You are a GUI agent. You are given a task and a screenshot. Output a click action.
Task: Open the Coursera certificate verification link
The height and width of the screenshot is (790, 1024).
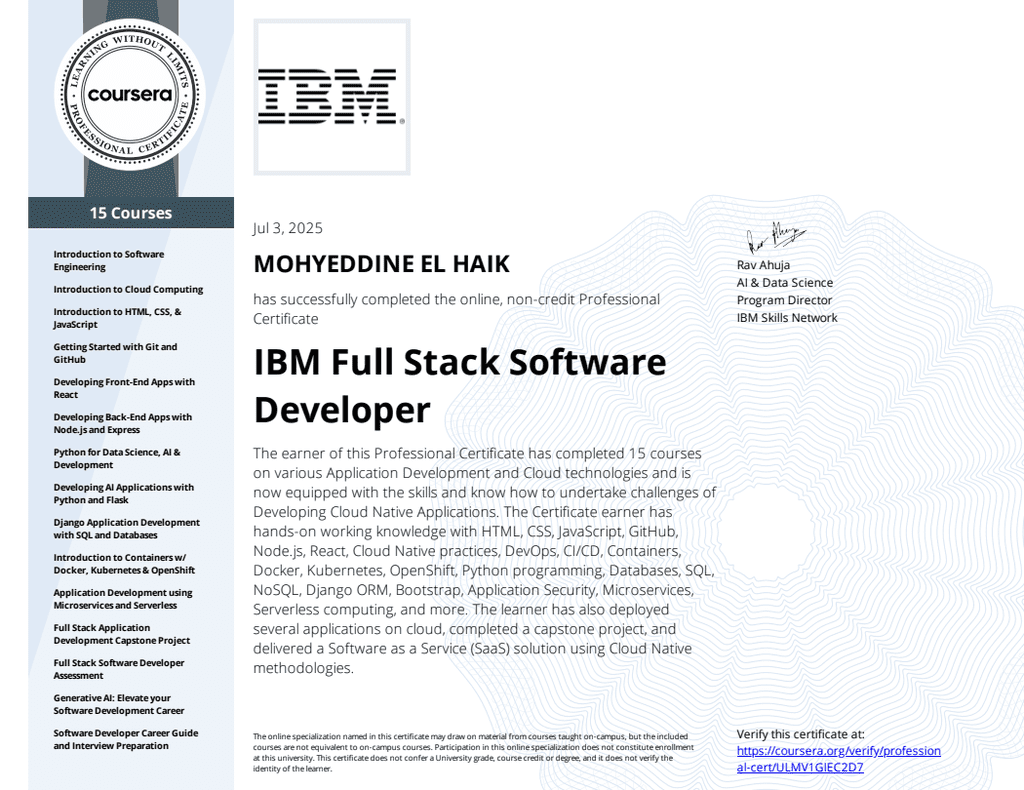click(x=839, y=759)
